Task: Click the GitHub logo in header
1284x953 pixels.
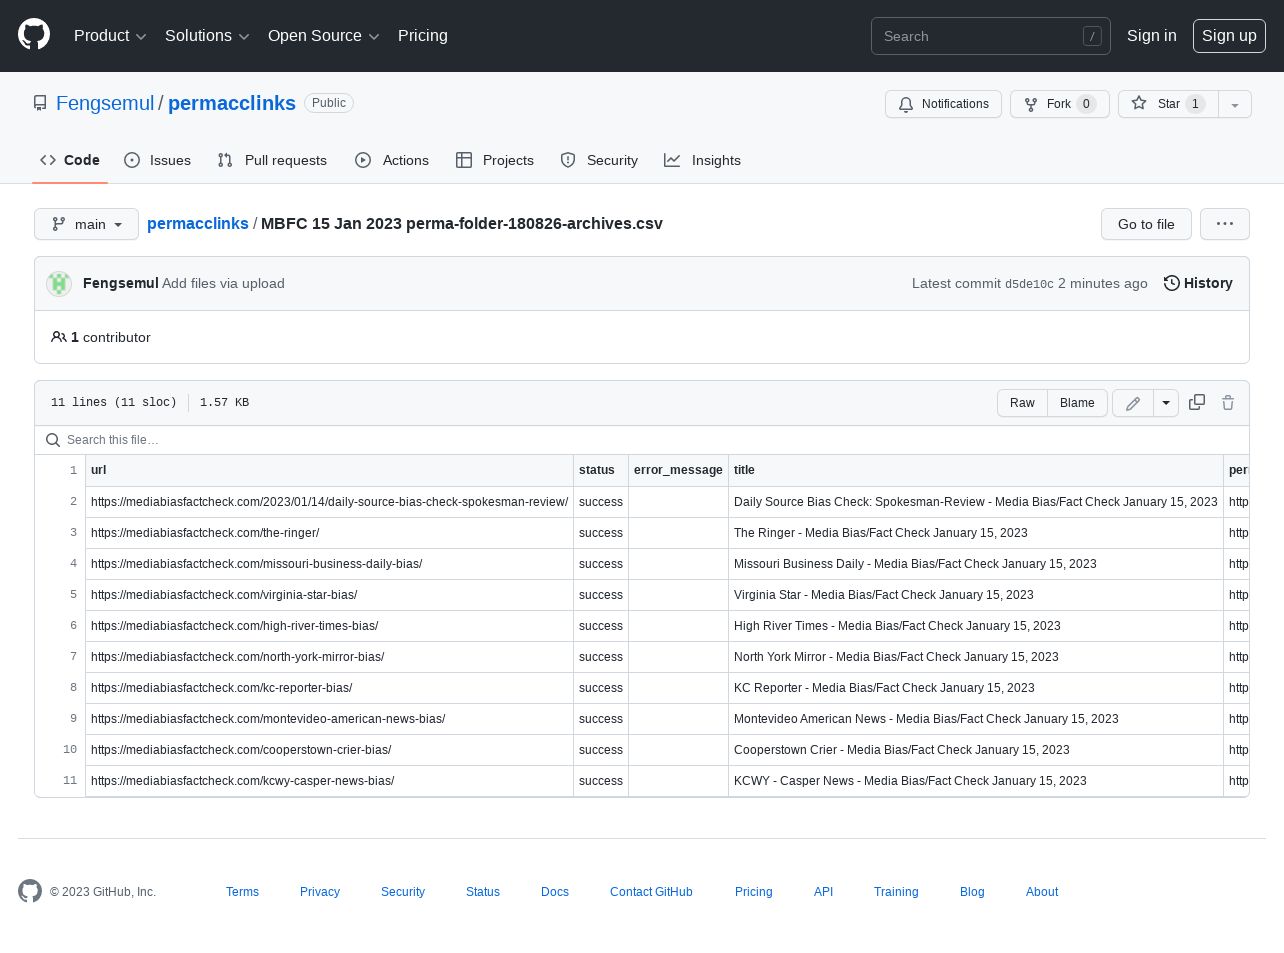Action: click(x=34, y=35)
